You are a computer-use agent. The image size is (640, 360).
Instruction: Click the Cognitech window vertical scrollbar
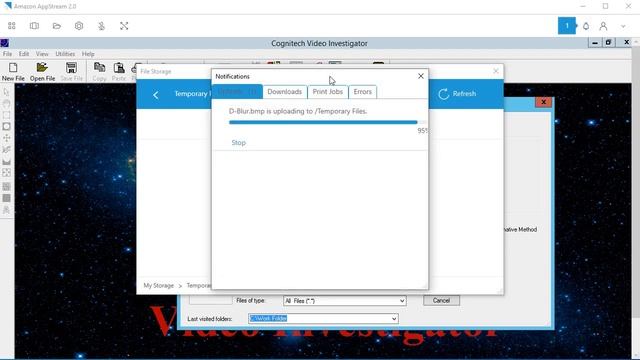tap(636, 200)
